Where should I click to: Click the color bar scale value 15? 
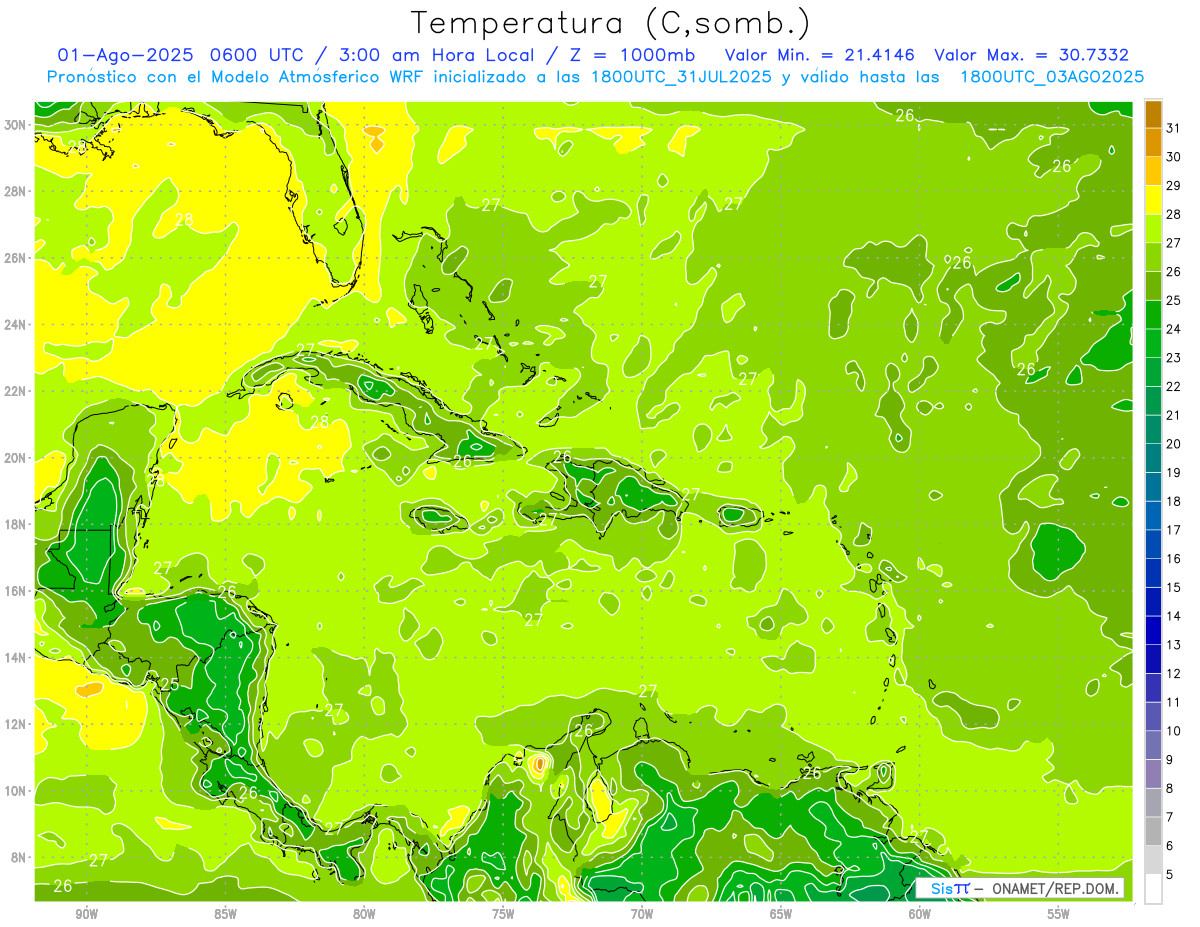1174,587
